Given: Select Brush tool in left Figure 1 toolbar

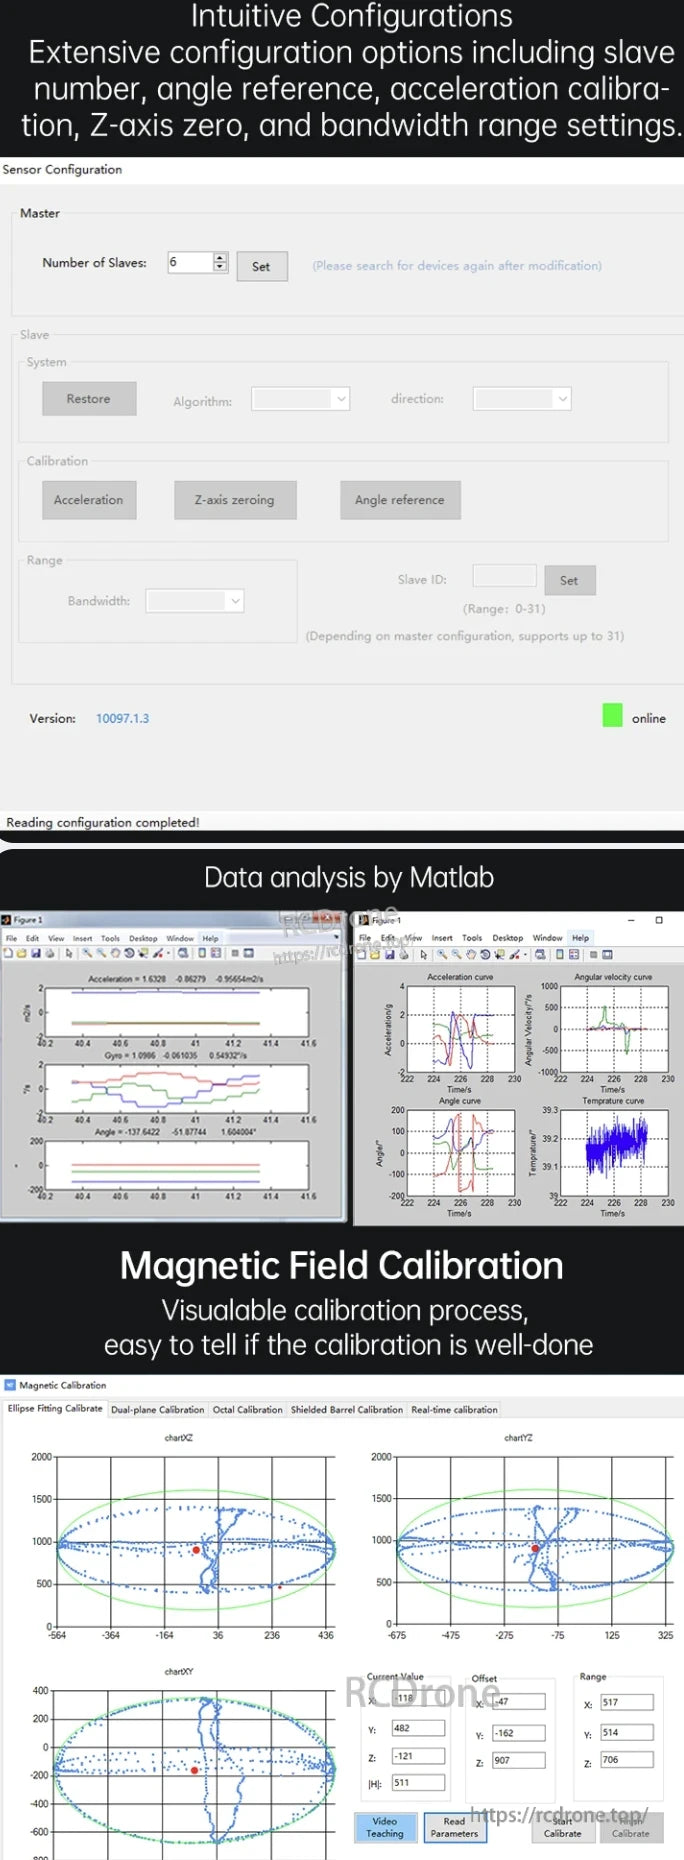Looking at the screenshot, I should tap(158, 953).
